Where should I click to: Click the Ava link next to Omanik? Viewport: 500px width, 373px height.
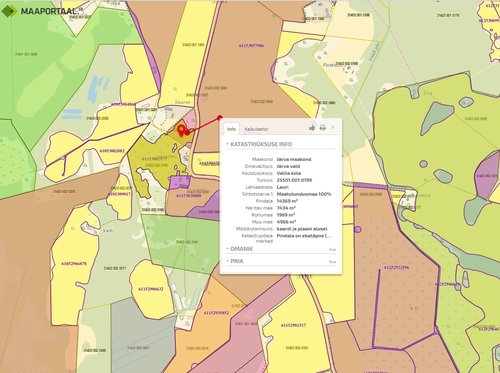[x=332, y=249]
